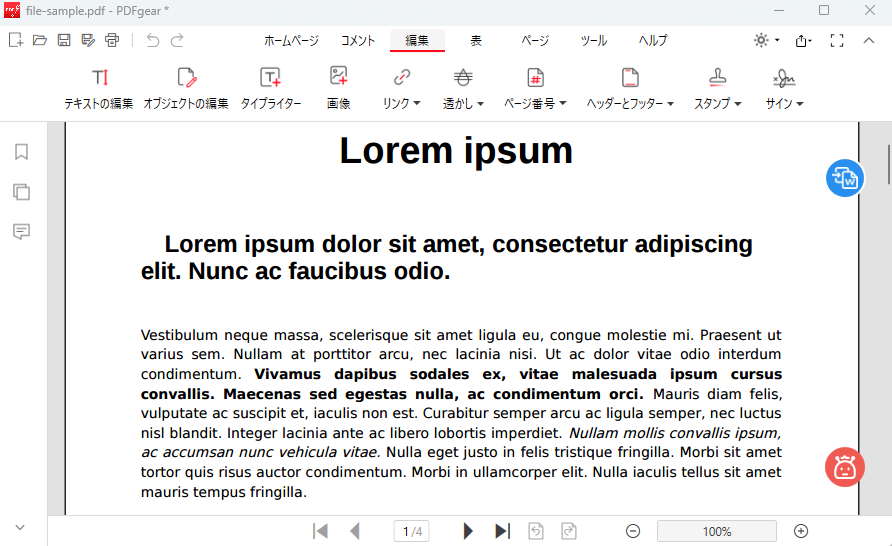Expand the リンク dropdown arrow
The width and height of the screenshot is (892, 546).
click(417, 104)
